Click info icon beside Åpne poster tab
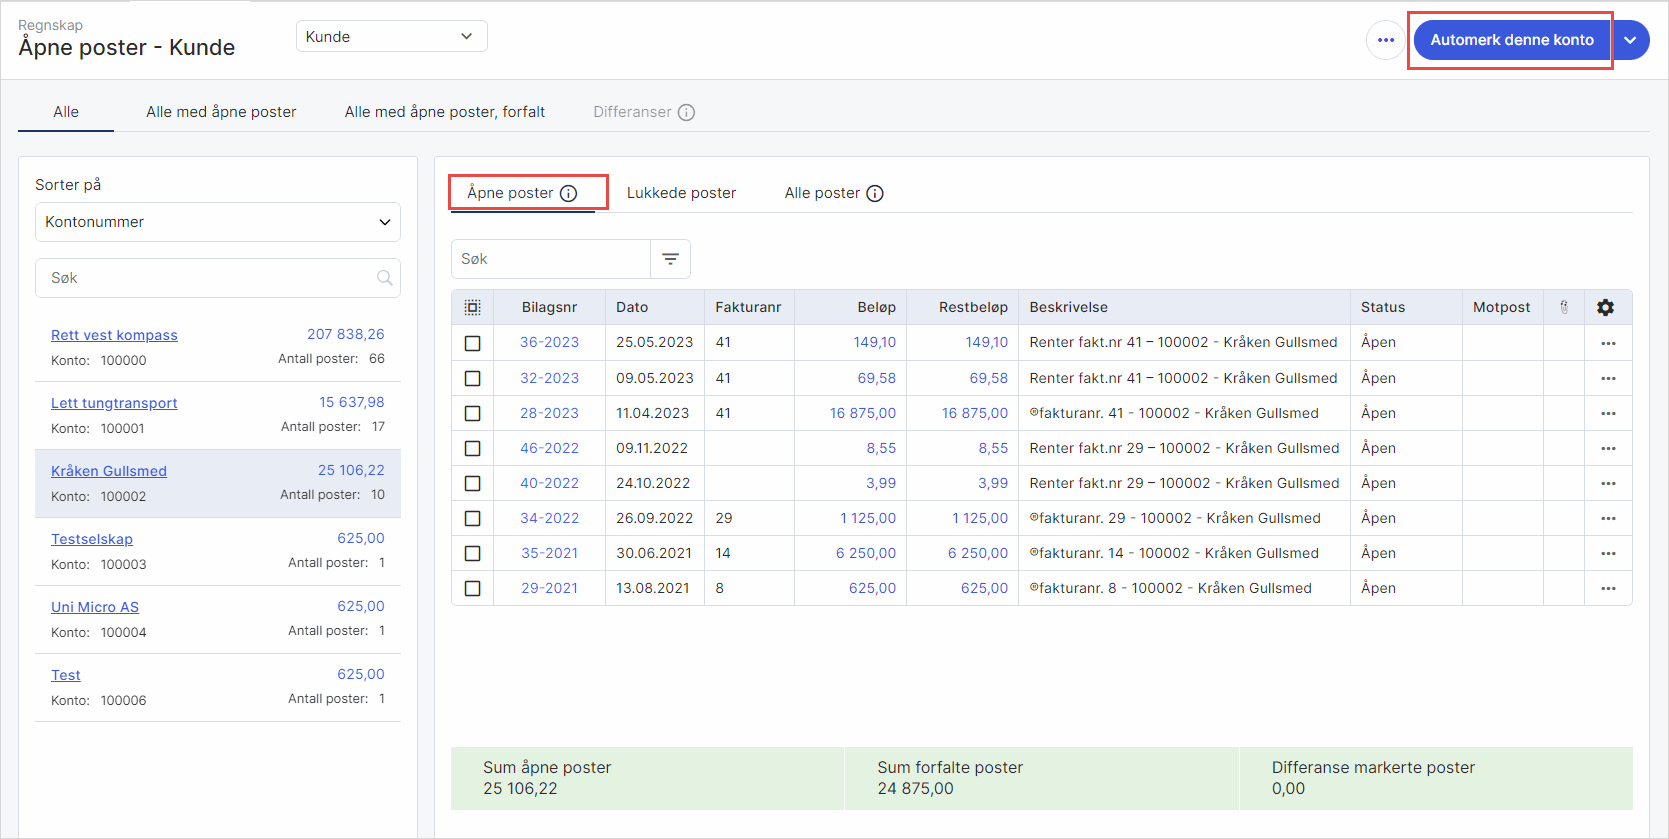The height and width of the screenshot is (839, 1669). click(569, 193)
